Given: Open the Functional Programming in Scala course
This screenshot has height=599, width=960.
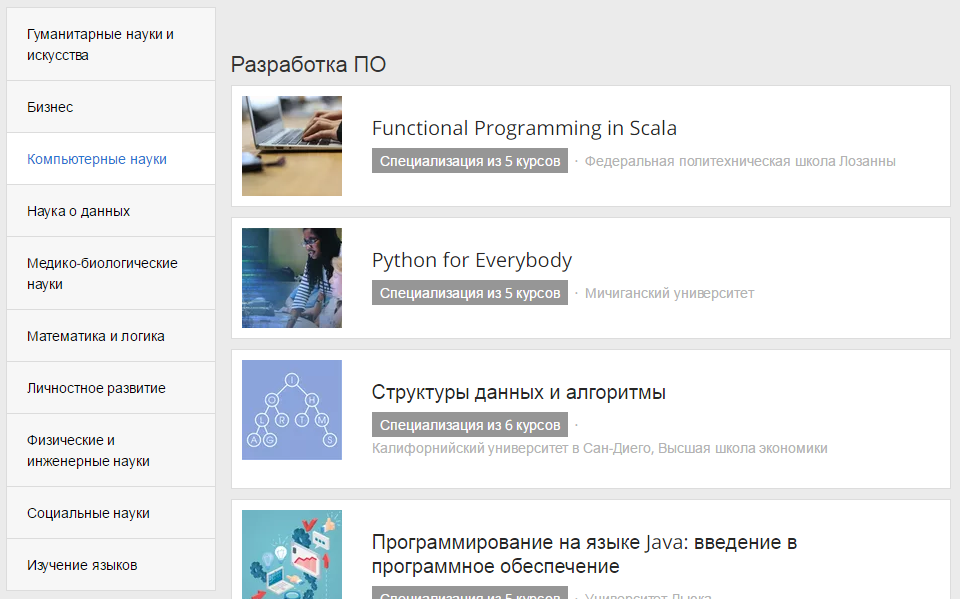Looking at the screenshot, I should click(x=524, y=127).
